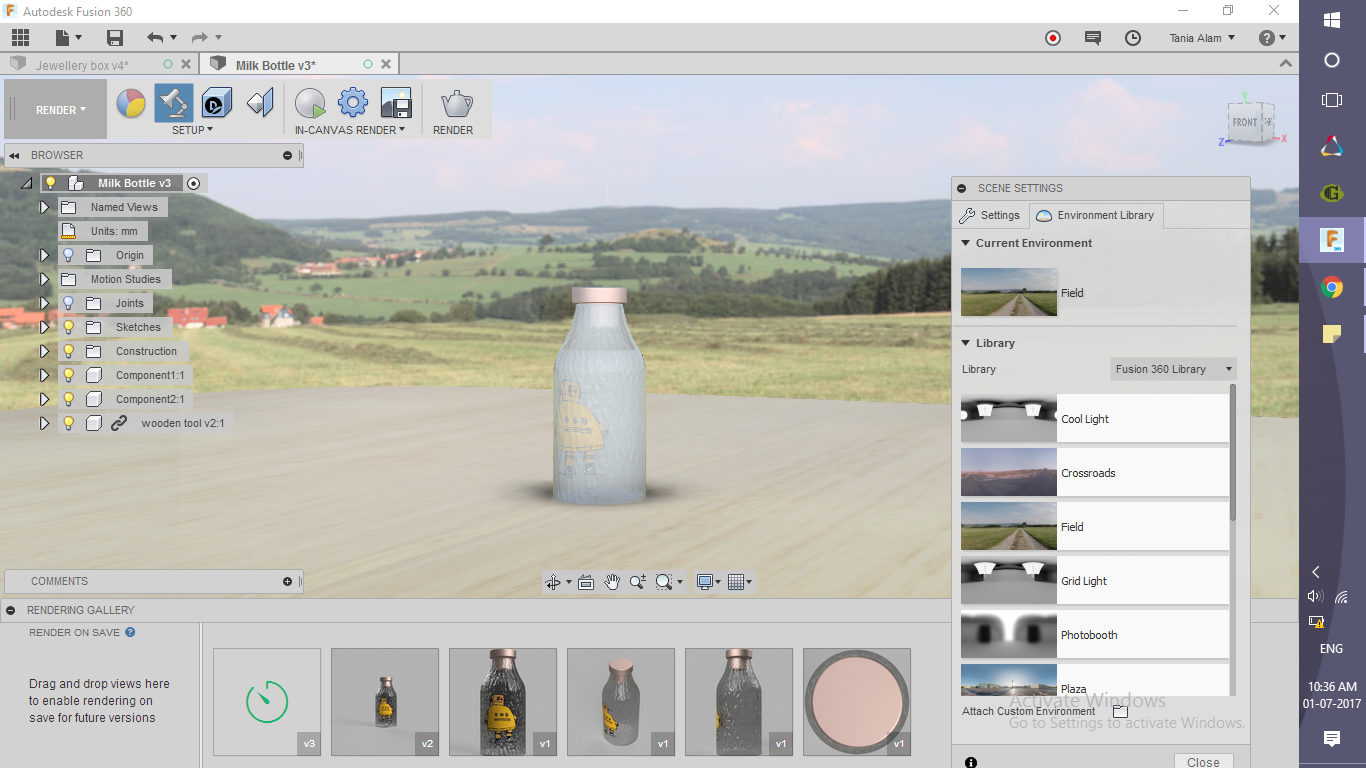Select the Environment Library tab

[1096, 215]
